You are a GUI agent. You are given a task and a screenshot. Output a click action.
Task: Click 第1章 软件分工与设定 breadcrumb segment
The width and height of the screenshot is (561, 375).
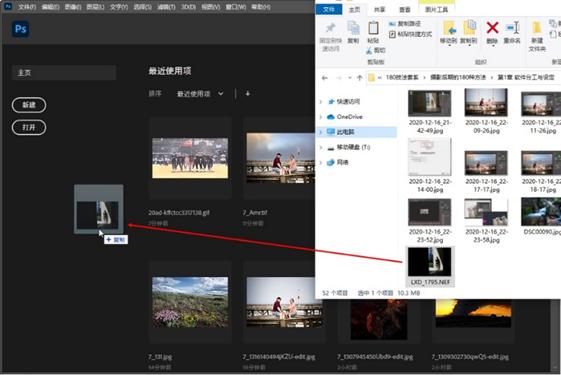pos(526,77)
